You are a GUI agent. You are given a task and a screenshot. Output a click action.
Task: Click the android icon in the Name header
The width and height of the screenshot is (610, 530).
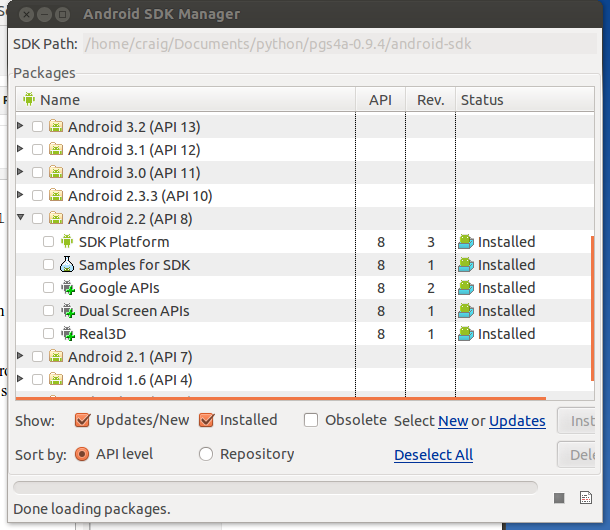(29, 99)
